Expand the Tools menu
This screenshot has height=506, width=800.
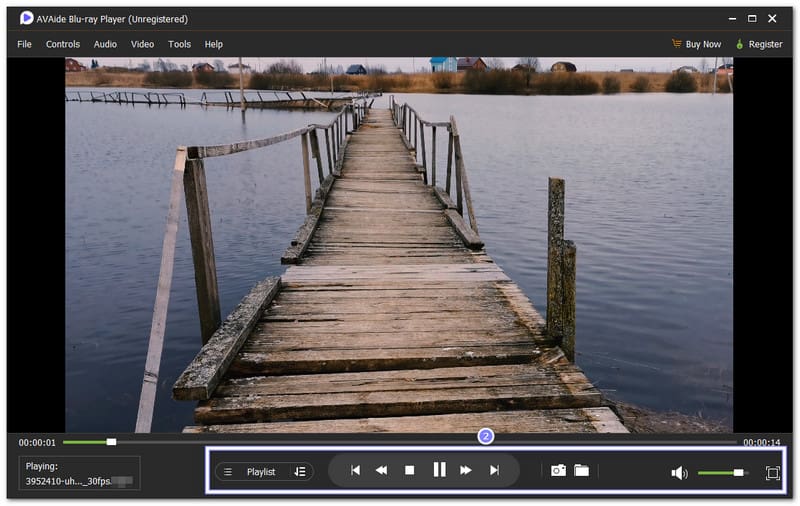point(179,44)
